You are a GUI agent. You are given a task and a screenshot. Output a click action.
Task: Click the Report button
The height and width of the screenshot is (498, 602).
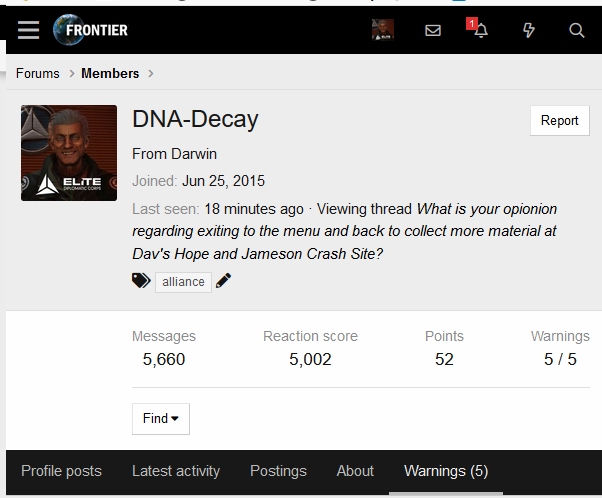tap(560, 121)
